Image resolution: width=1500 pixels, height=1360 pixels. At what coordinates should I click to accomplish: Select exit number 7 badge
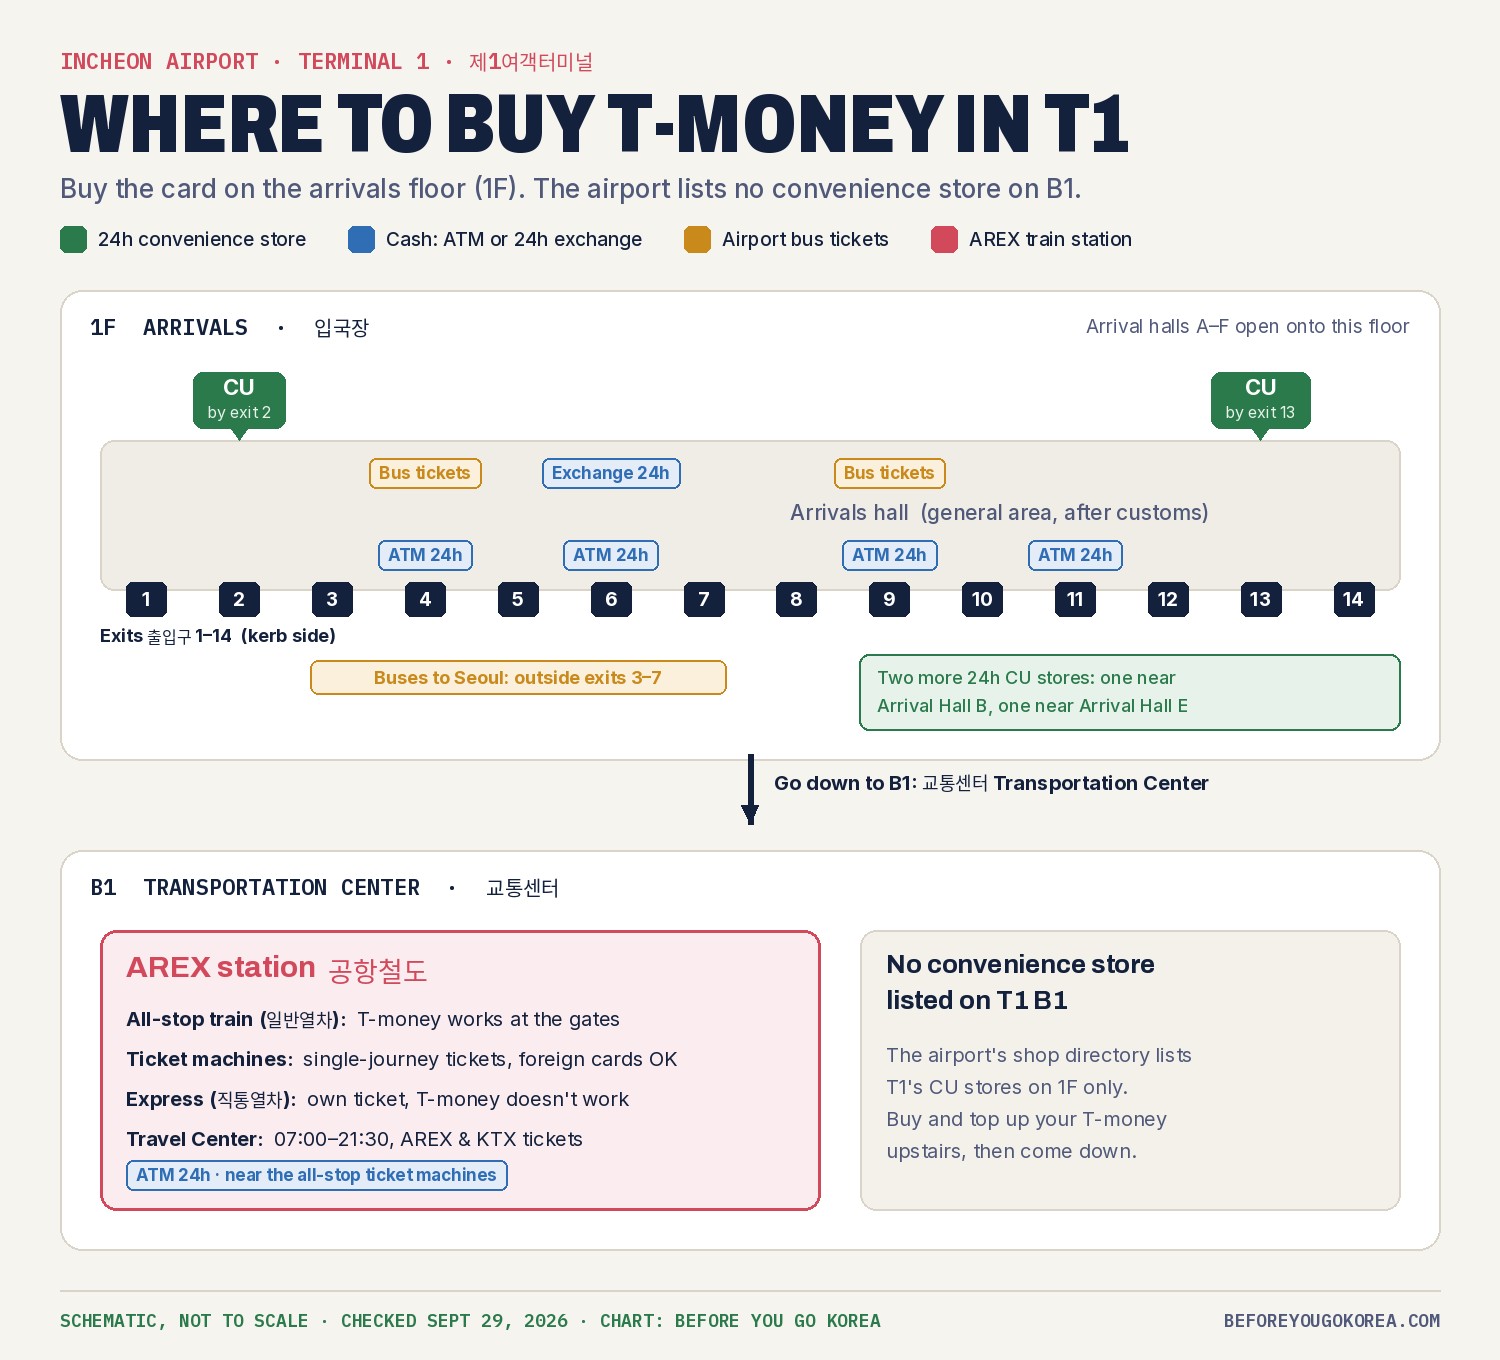pyautogui.click(x=704, y=599)
